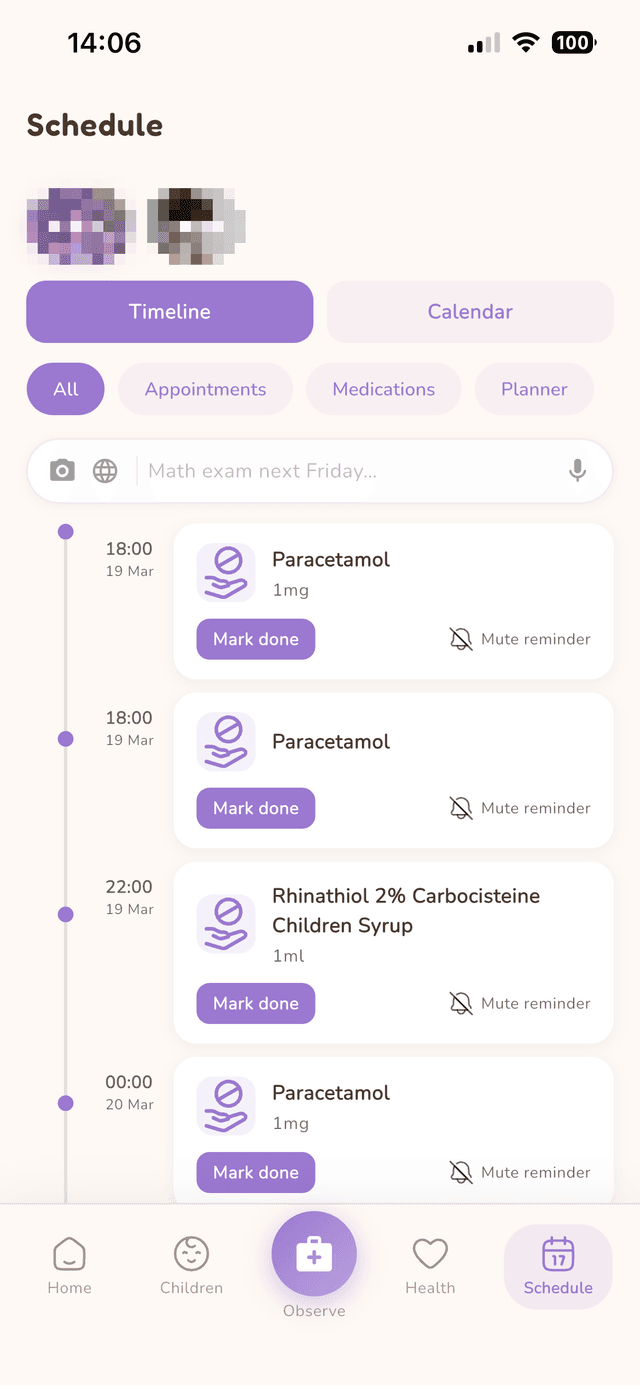
Task: Mute reminder for the 18:00 Paracetamol
Action: [520, 638]
